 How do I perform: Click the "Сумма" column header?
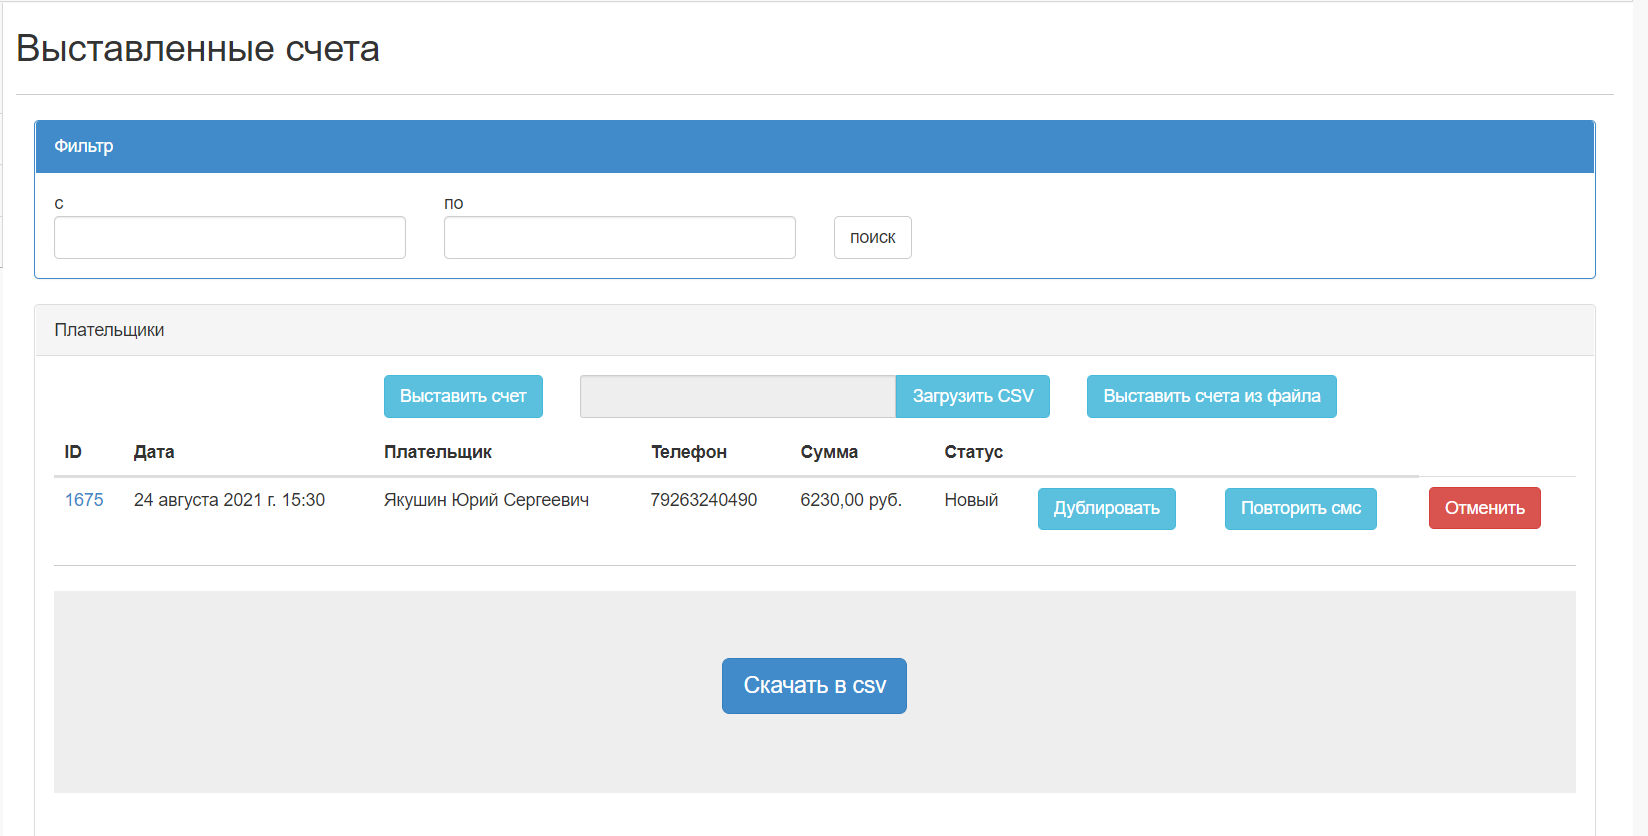(829, 452)
